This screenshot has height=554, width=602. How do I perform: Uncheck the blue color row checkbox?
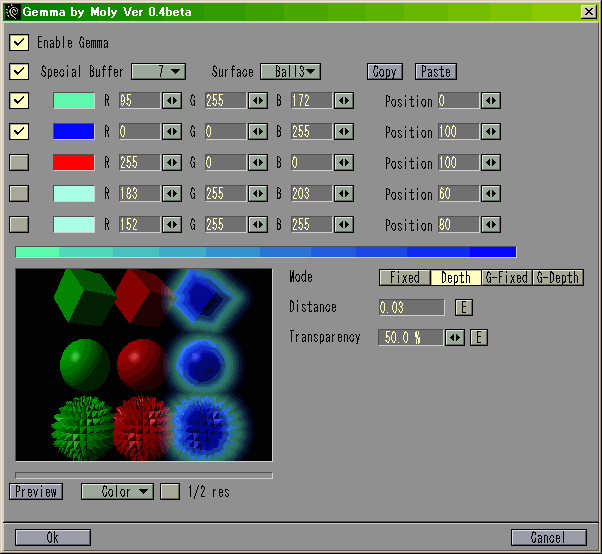[x=19, y=132]
